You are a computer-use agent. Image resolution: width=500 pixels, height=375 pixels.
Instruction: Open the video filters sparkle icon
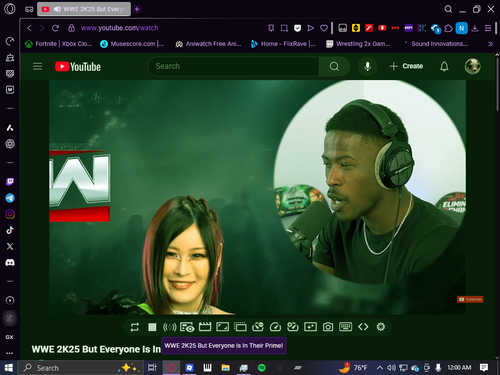[310, 327]
